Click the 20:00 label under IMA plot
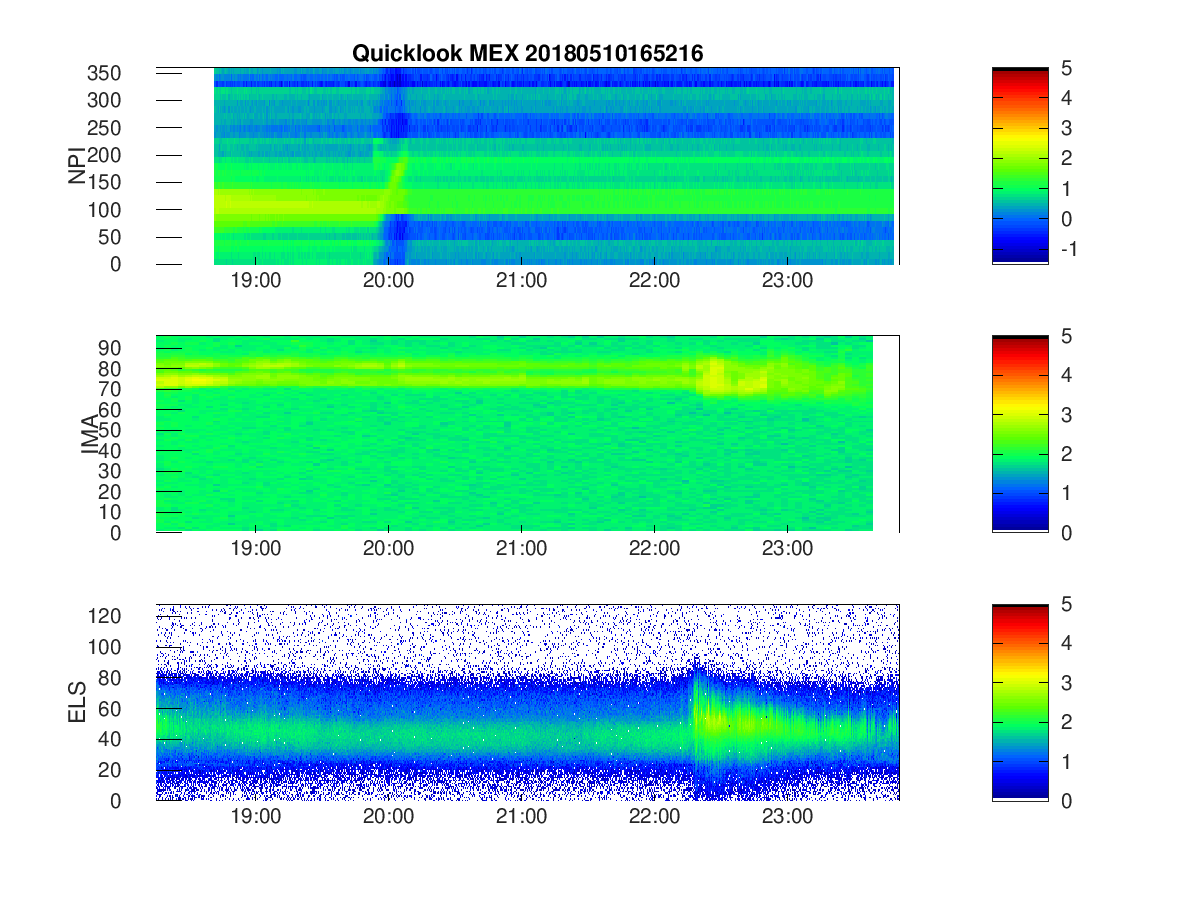1200x900 pixels. [388, 549]
